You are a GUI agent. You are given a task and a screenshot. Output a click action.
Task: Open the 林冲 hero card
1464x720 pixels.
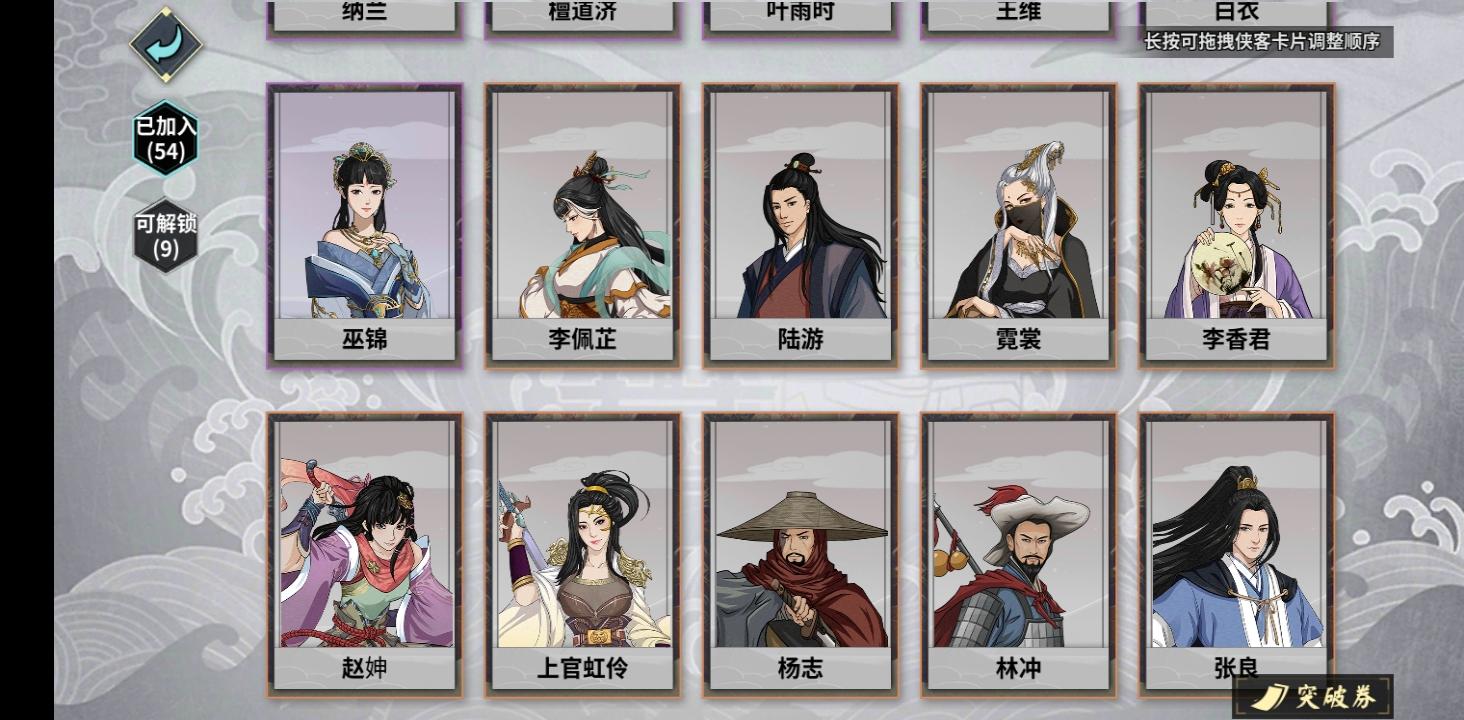click(x=1018, y=555)
